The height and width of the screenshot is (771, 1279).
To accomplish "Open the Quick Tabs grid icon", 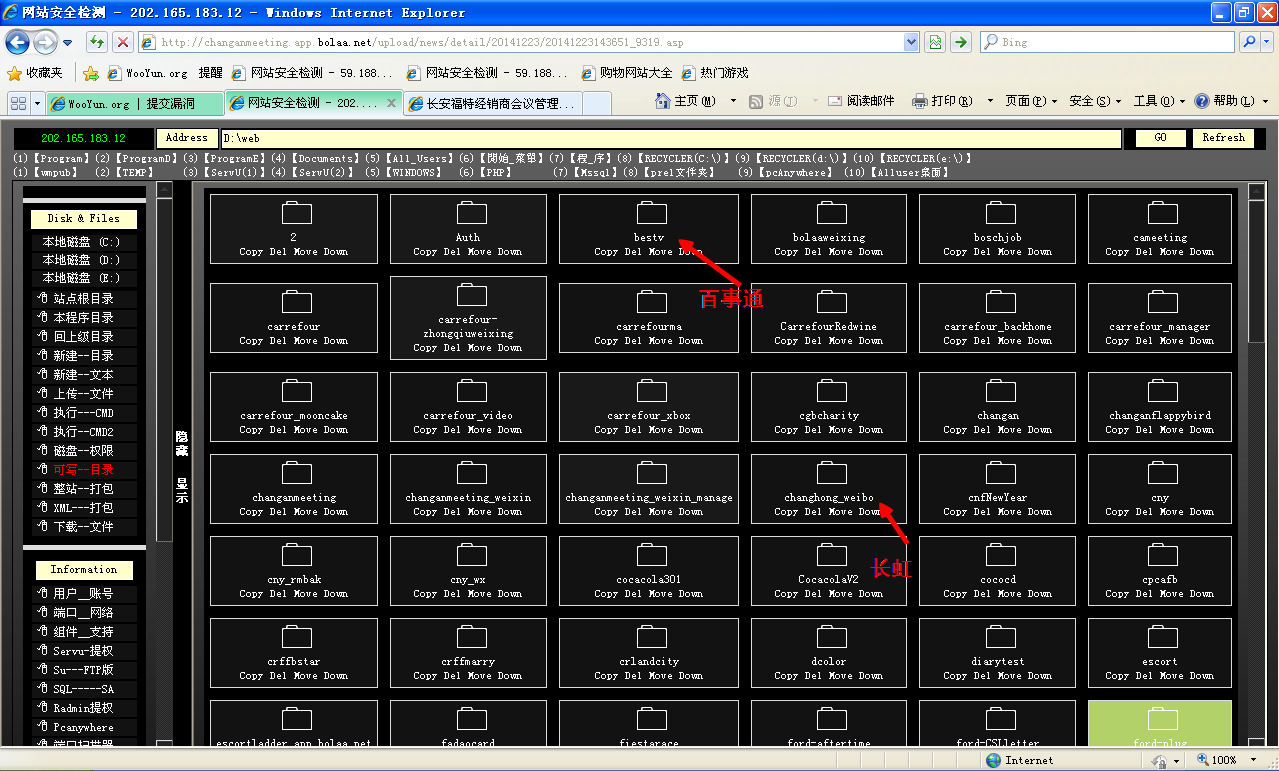I will [18, 103].
